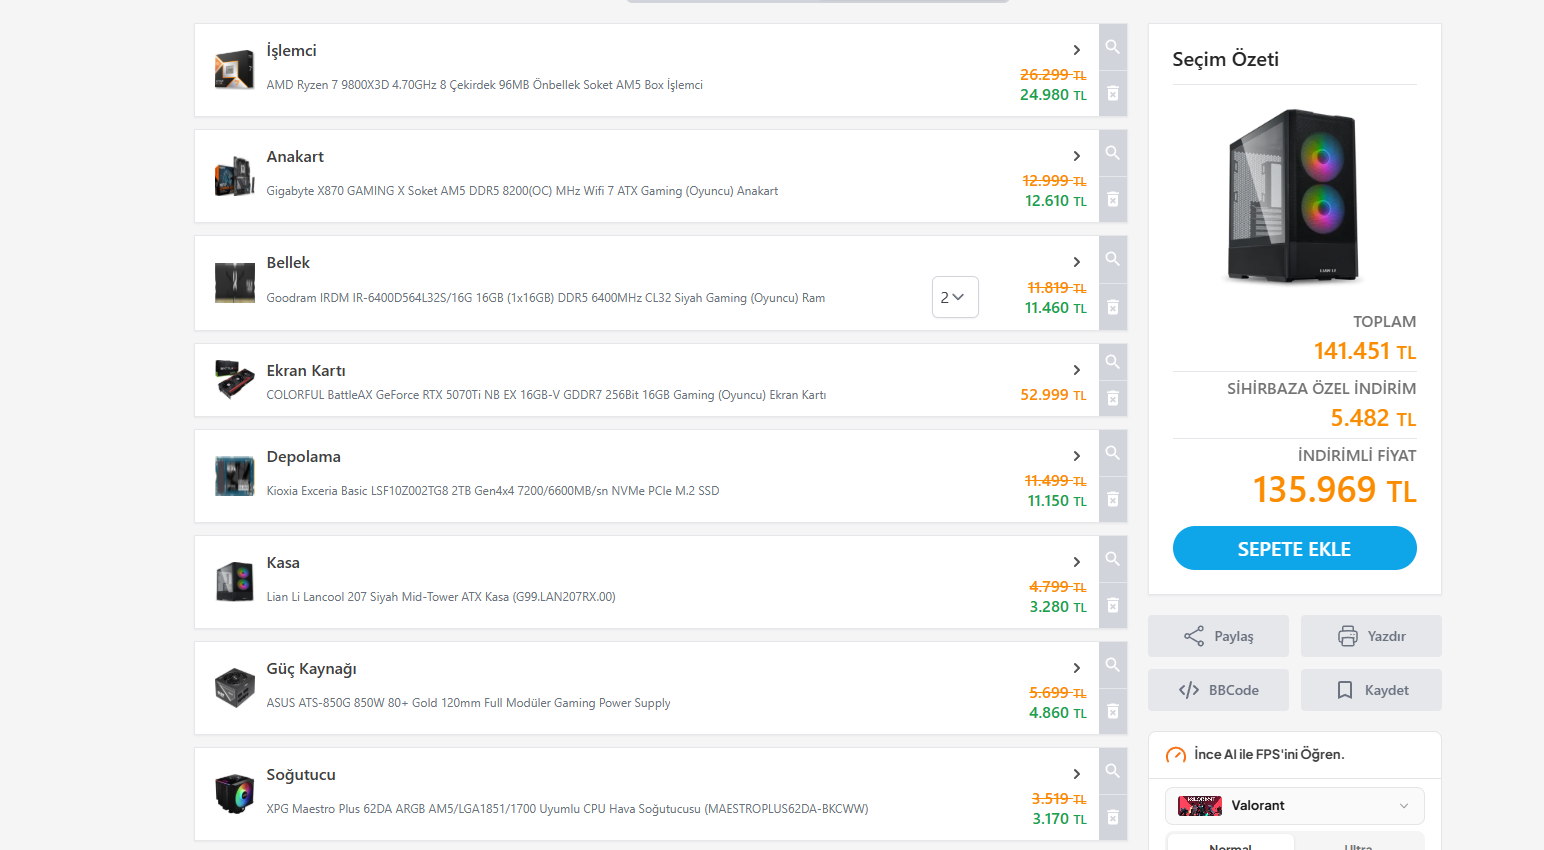Click the XPG Maestro Plus cooler name
This screenshot has width=1544, height=850.
click(567, 809)
